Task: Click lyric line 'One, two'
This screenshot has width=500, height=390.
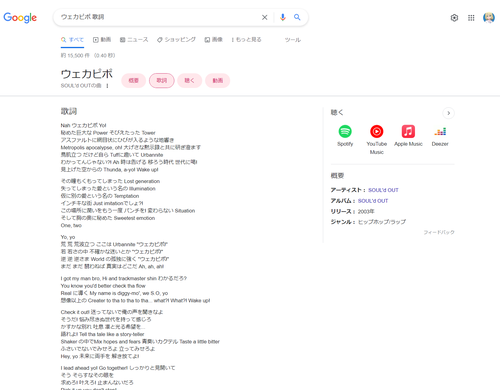Action: coord(71,225)
